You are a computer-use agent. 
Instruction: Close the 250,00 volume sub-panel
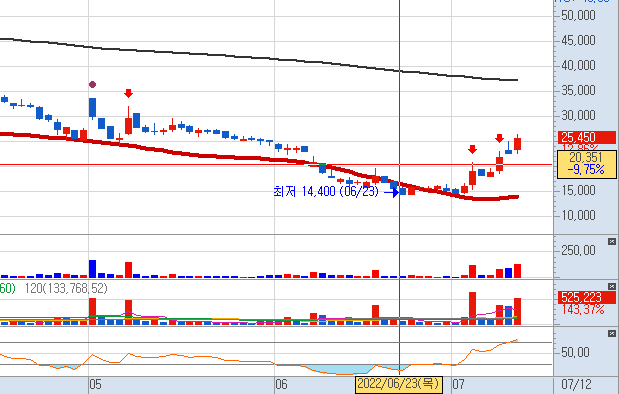coord(611,242)
